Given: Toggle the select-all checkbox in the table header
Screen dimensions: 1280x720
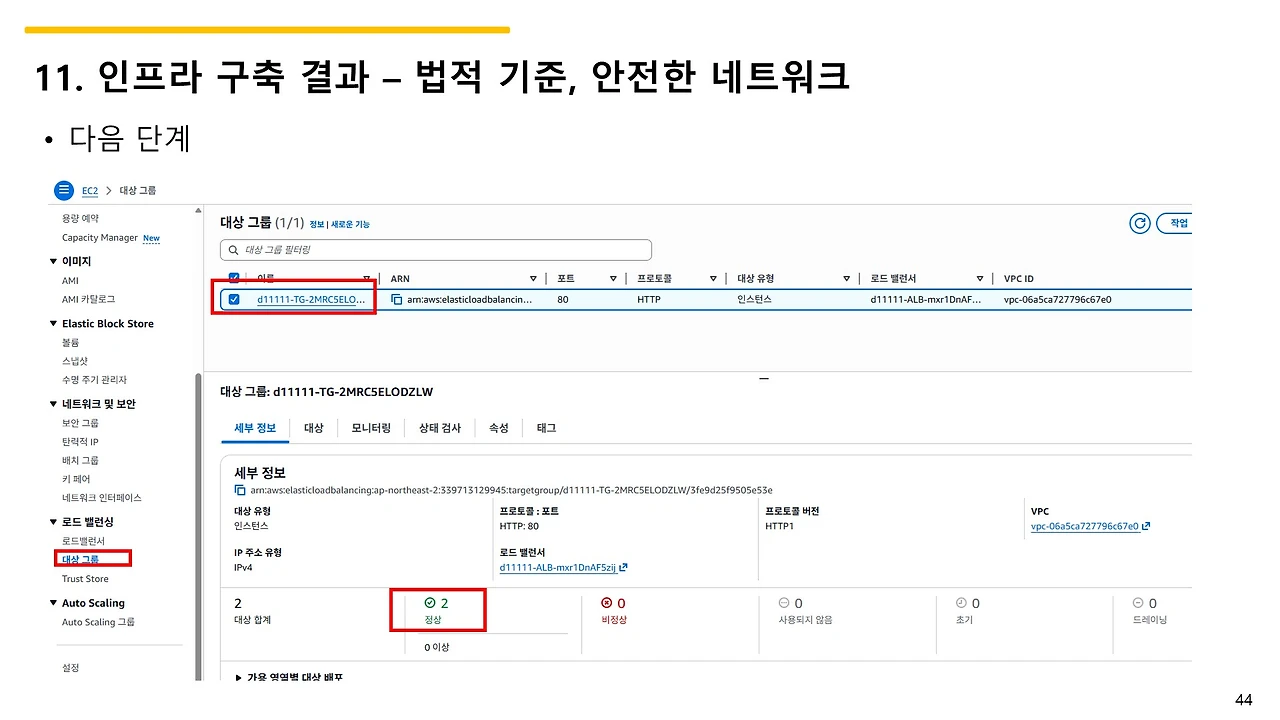Looking at the screenshot, I should pyautogui.click(x=234, y=278).
